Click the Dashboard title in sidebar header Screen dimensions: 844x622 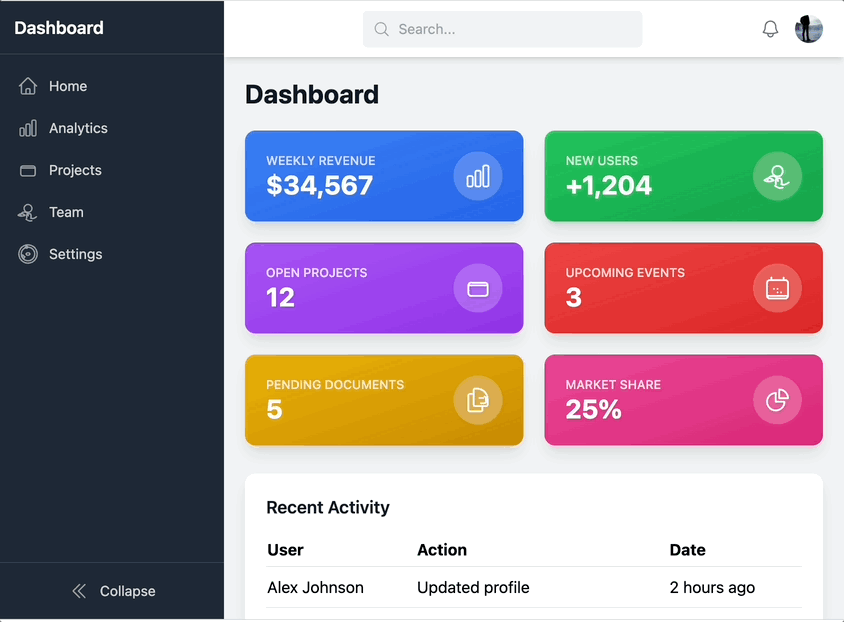59,28
